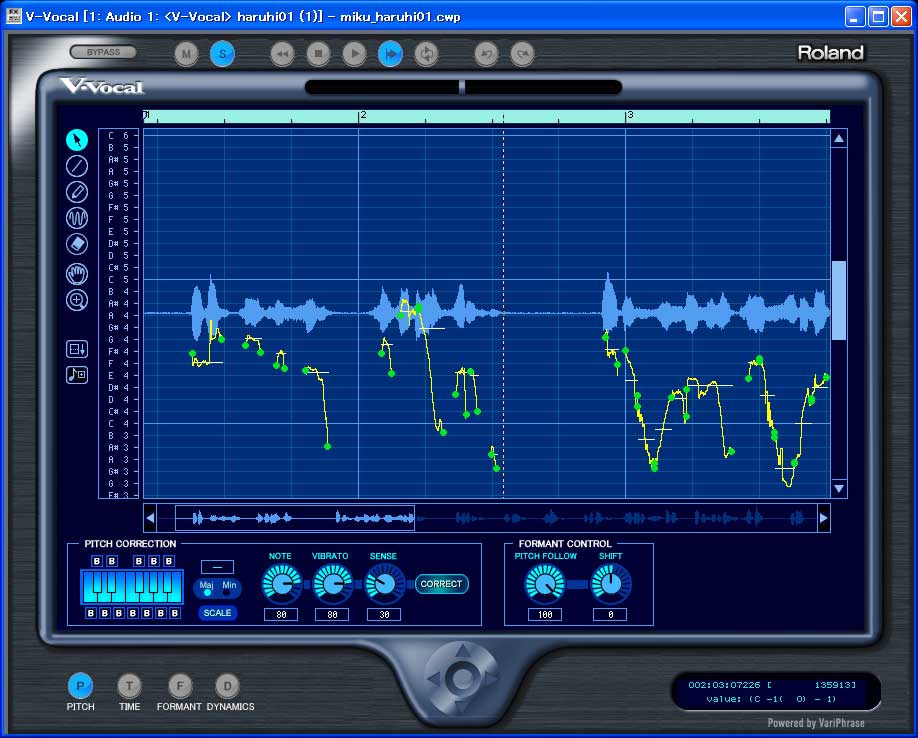Select the Hand scroll tool
This screenshot has width=918, height=738.
77,273
